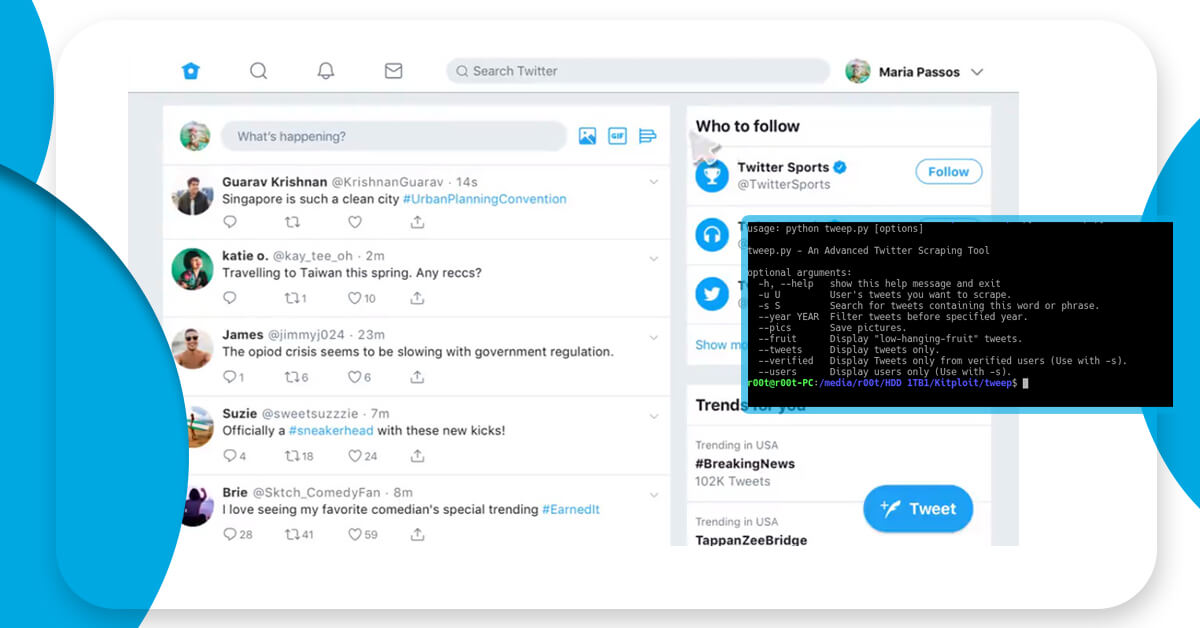This screenshot has height=628, width=1200.
Task: Open katie o.'s profile picture
Action: click(x=192, y=270)
